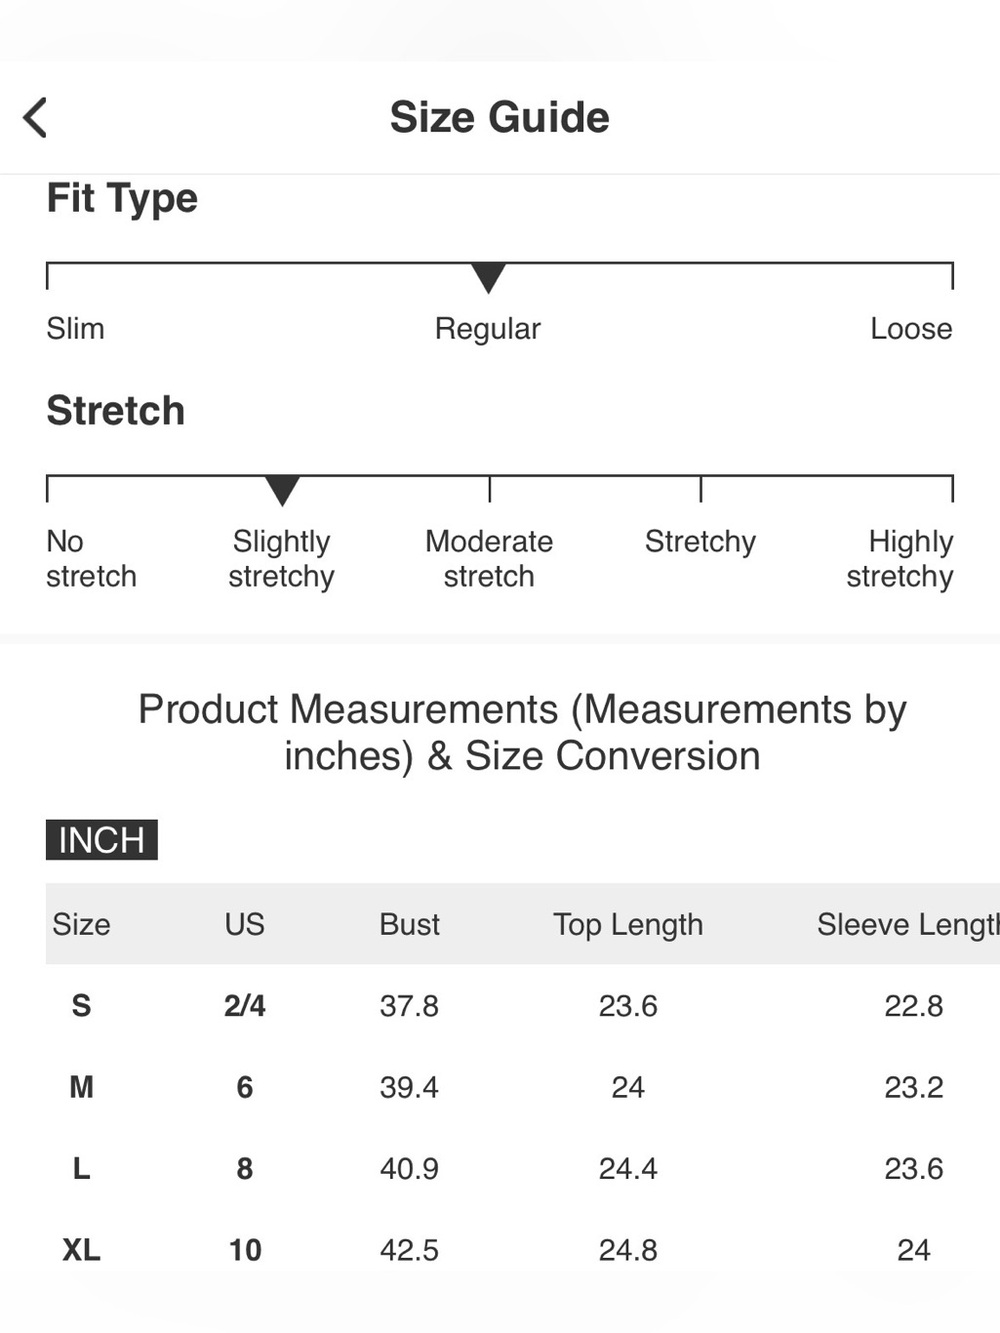
Task: Go back using the left chevron arrow
Action: point(35,117)
